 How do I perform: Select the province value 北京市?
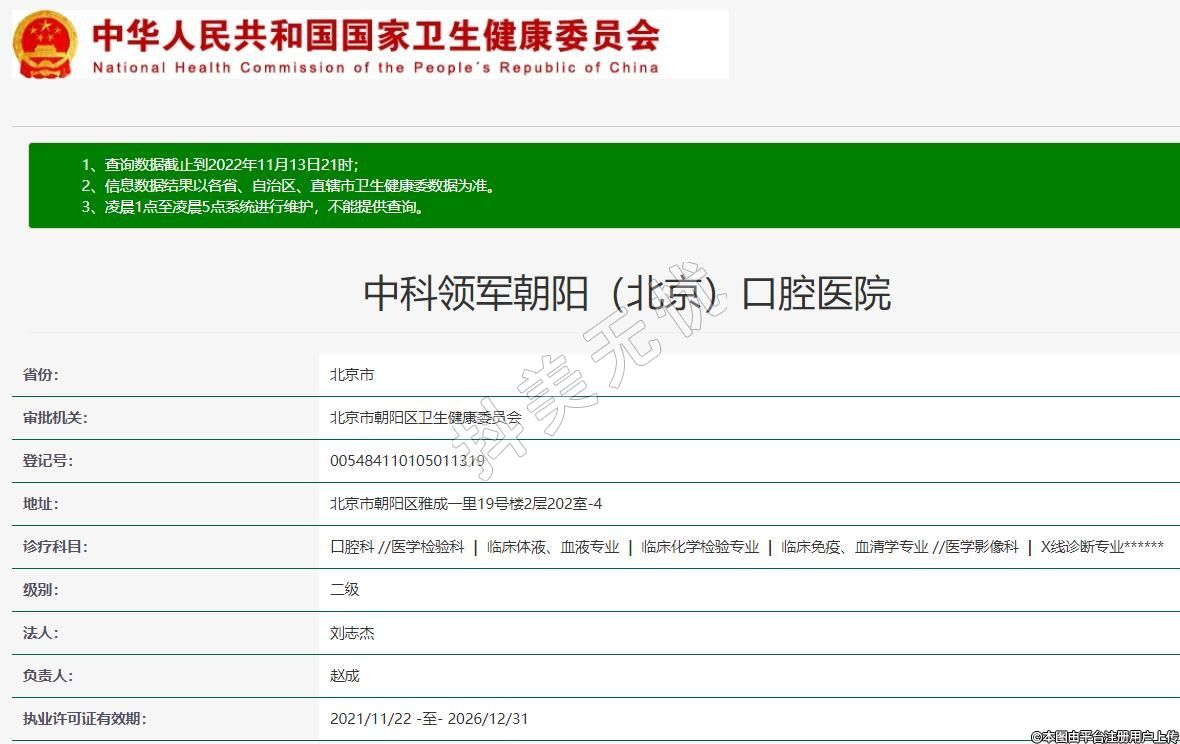352,375
